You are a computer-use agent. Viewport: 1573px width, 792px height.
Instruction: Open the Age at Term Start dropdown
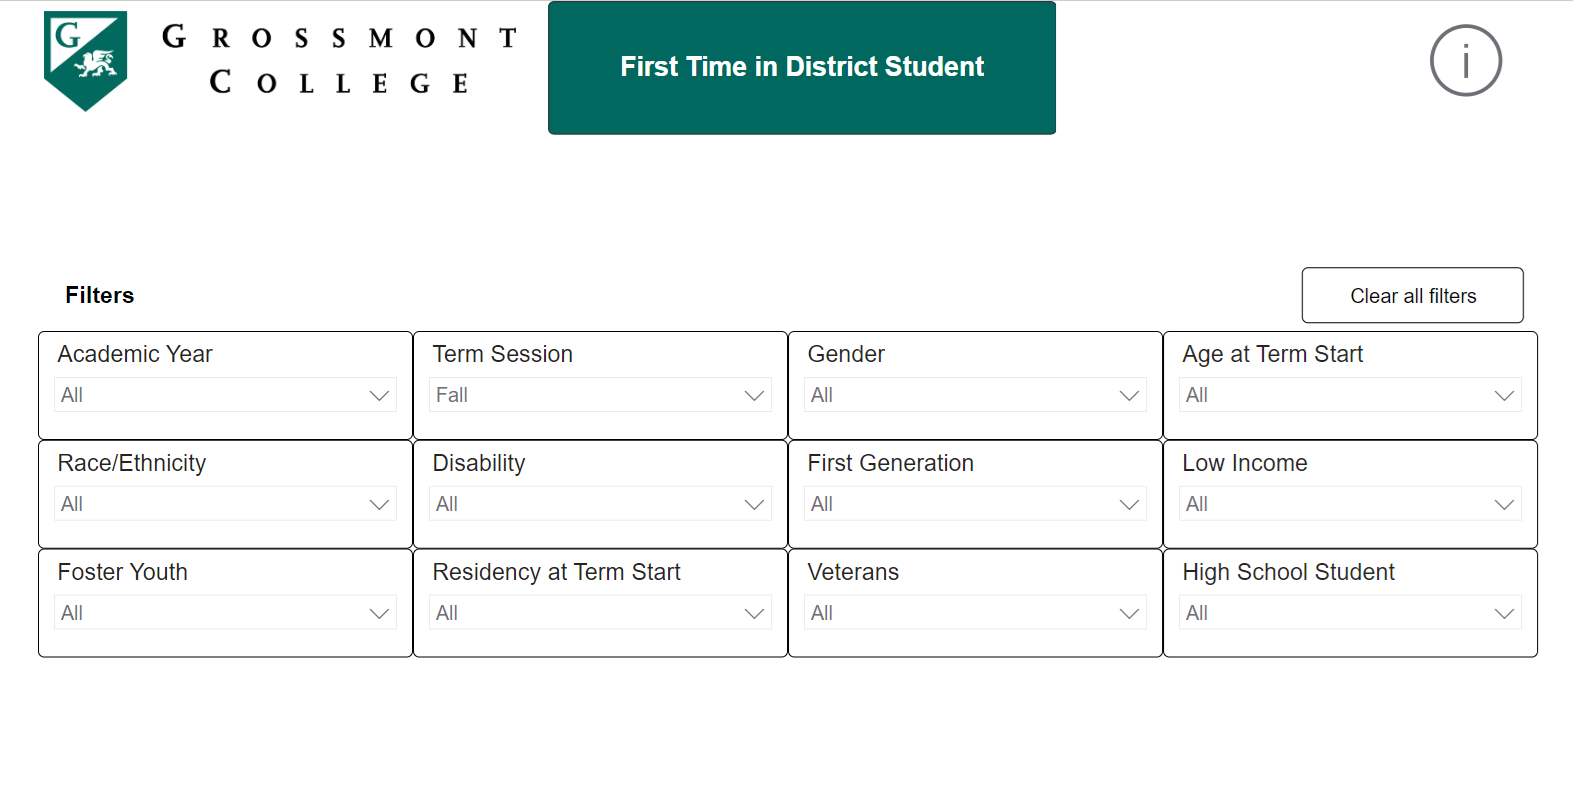[1350, 395]
